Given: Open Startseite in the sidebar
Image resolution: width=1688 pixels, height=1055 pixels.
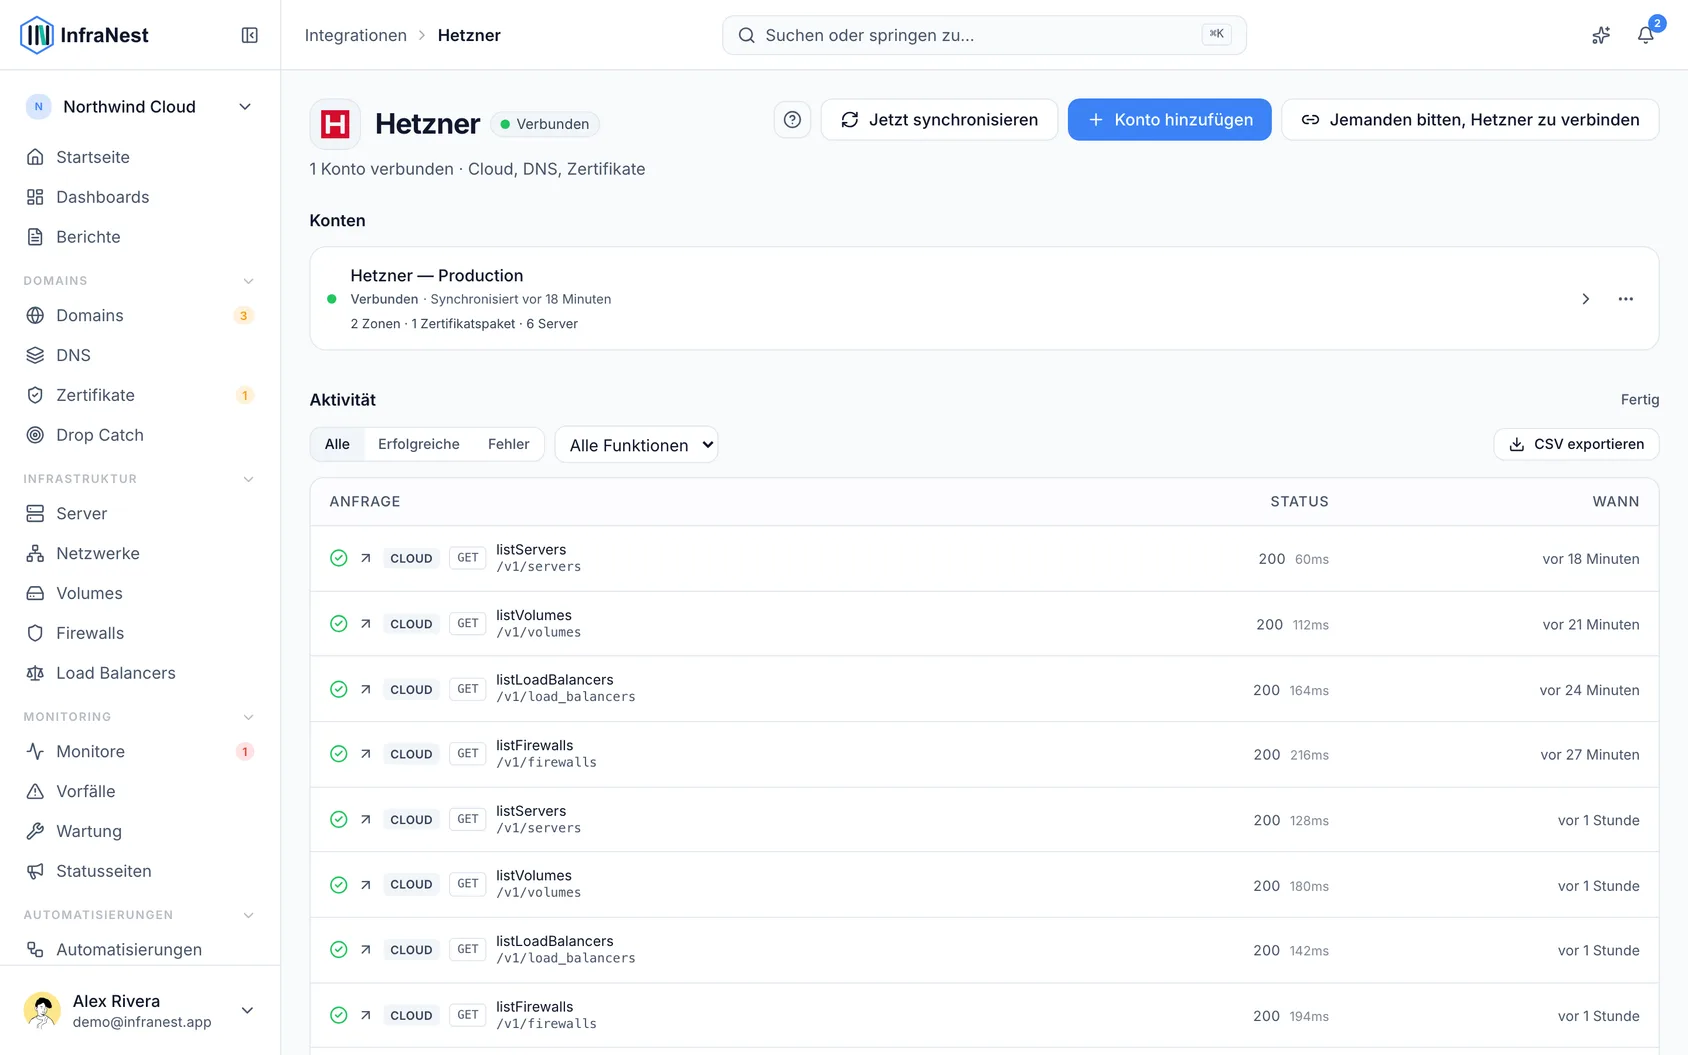Looking at the screenshot, I should click(x=140, y=157).
